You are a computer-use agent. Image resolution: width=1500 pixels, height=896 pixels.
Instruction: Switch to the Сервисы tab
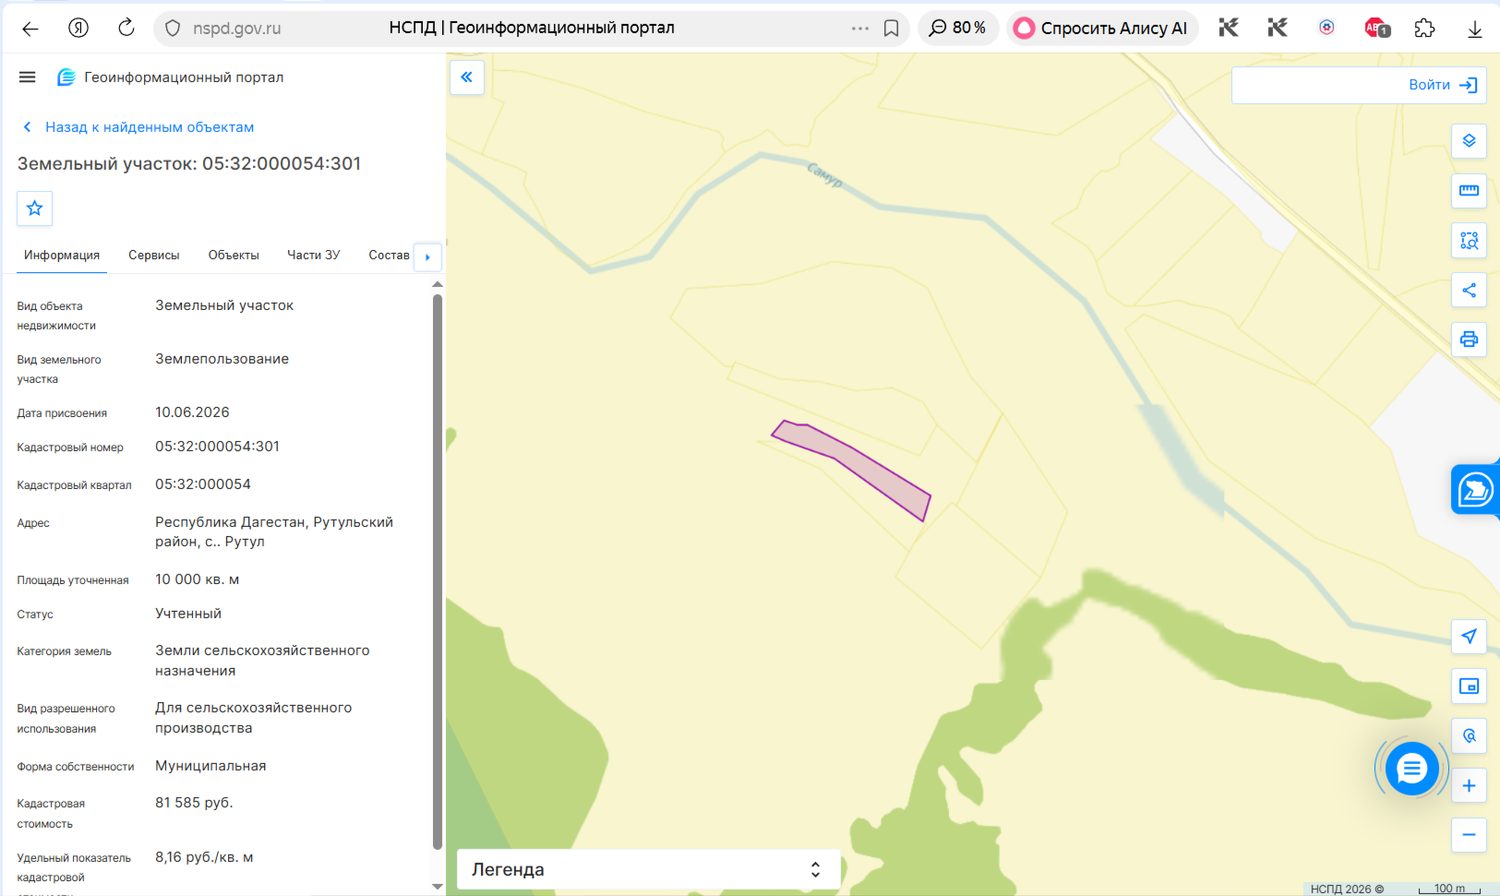[154, 255]
